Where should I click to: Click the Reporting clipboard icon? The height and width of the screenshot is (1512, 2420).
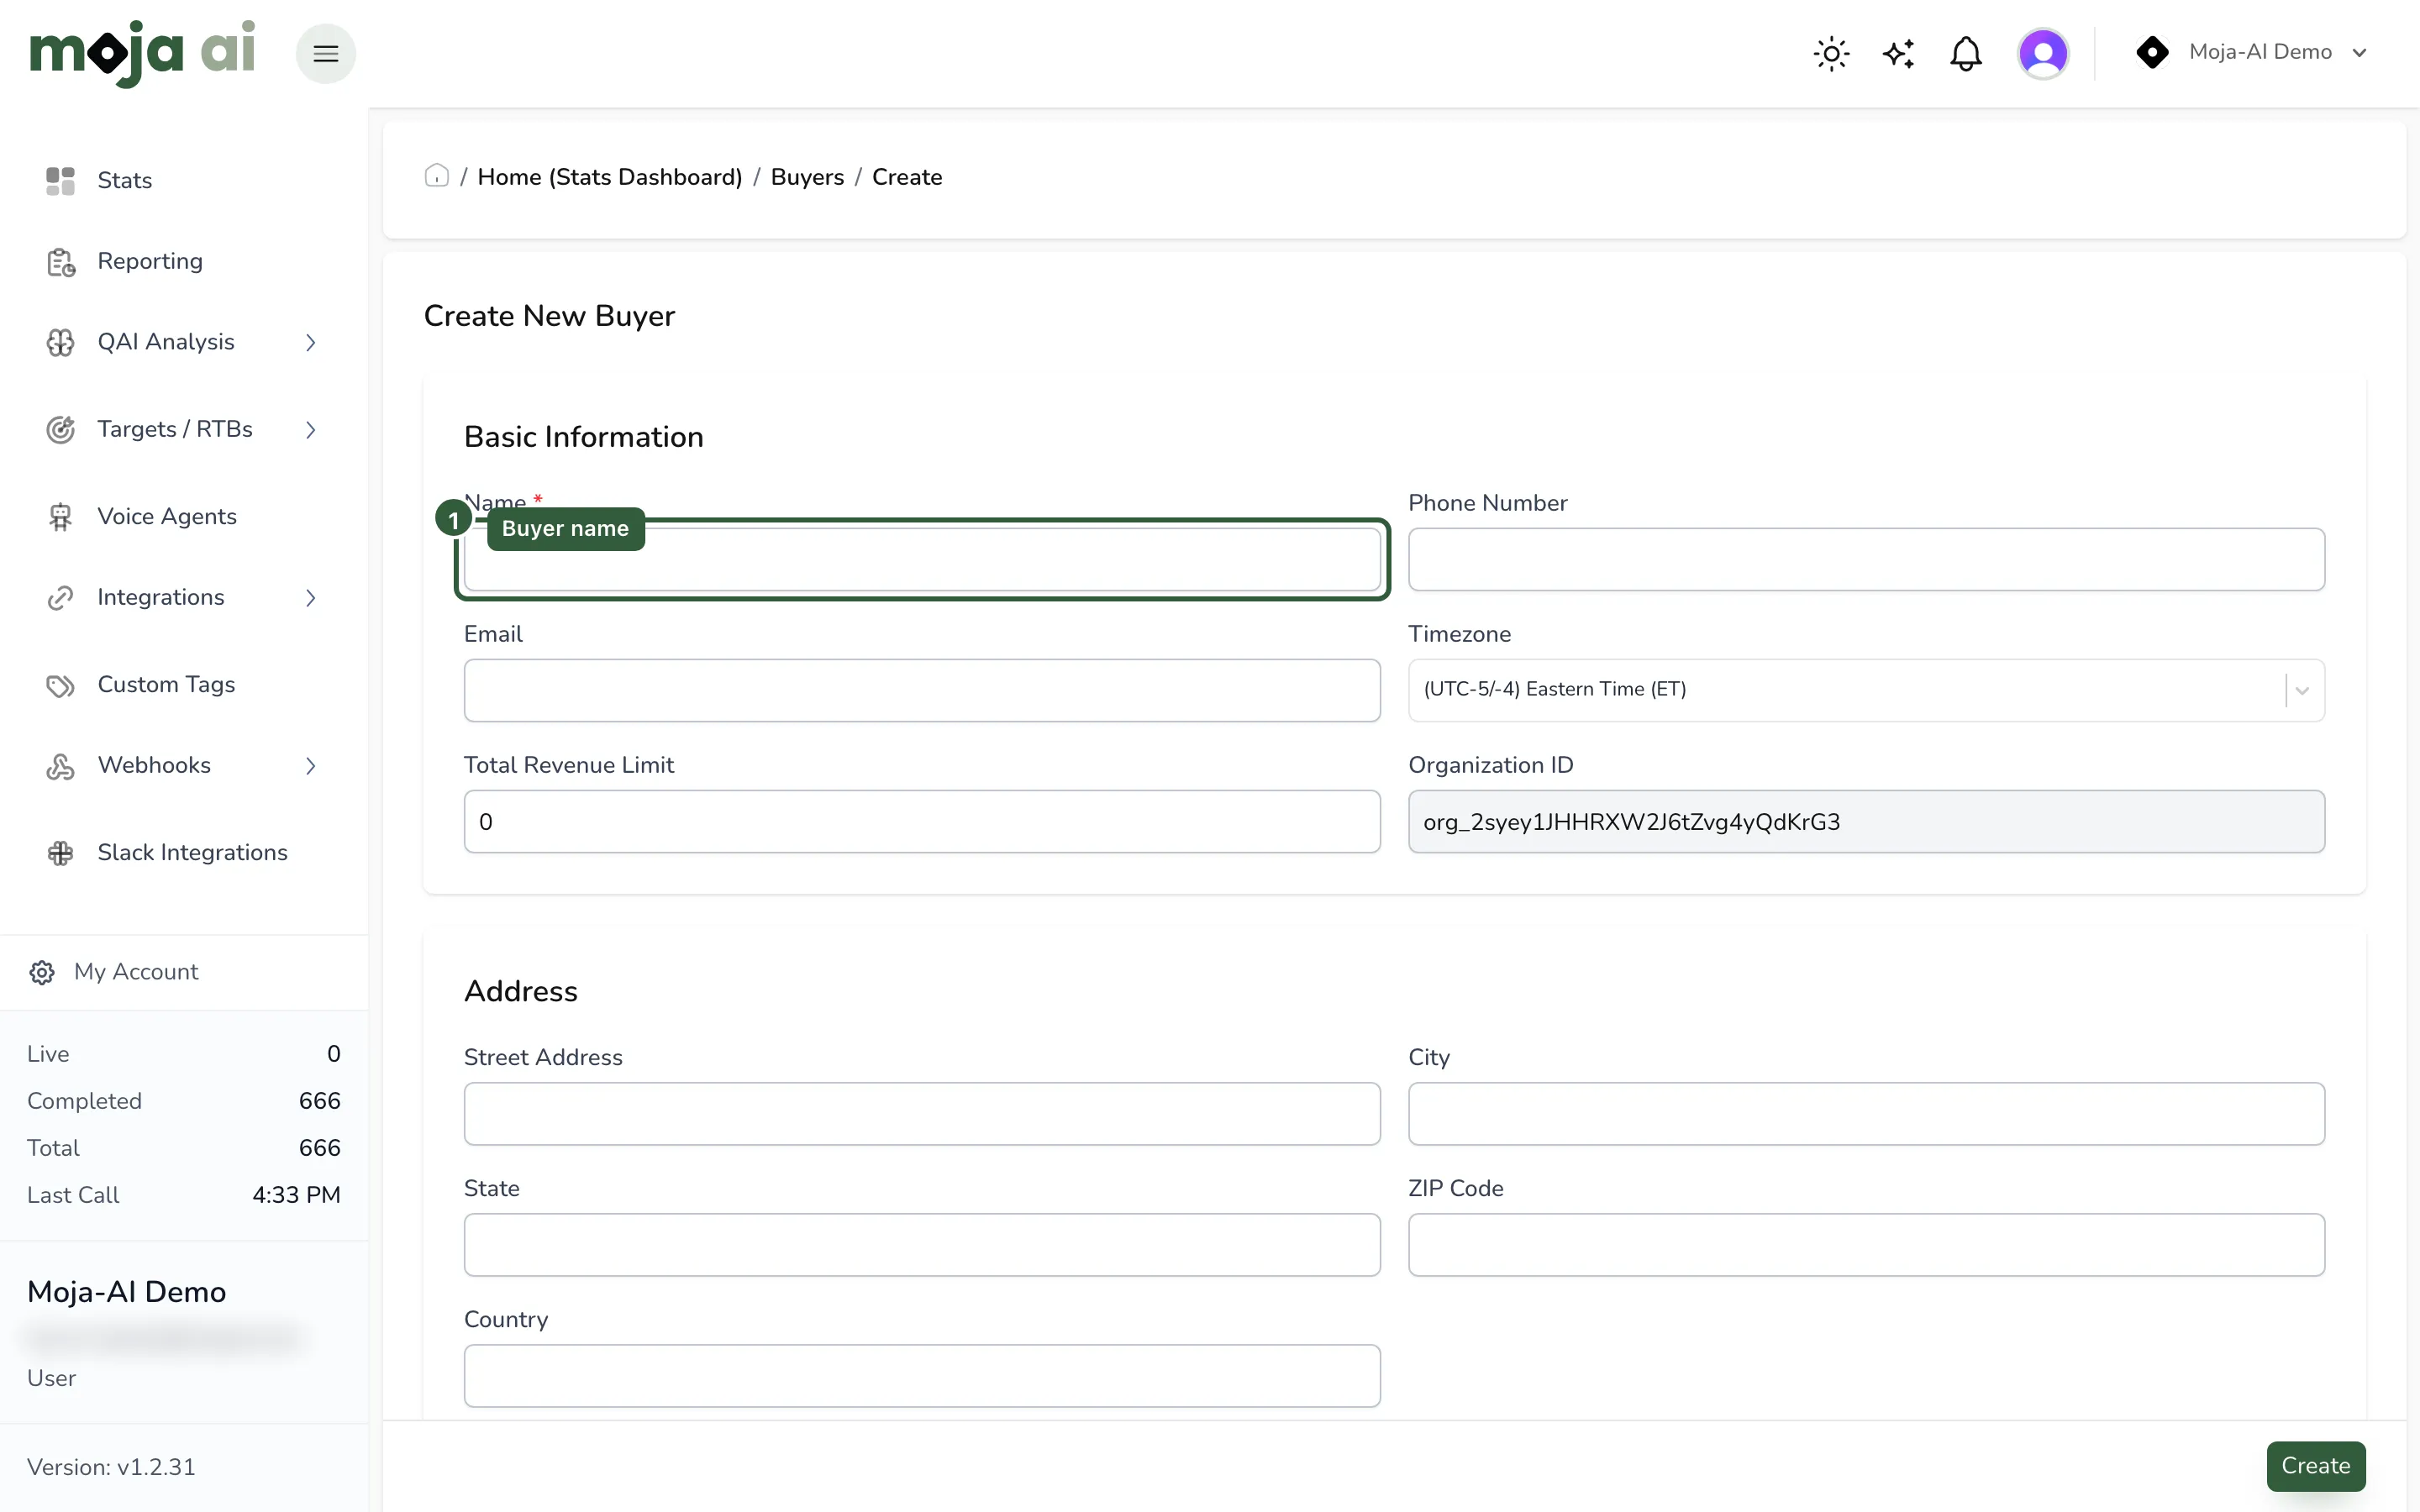[x=60, y=262]
